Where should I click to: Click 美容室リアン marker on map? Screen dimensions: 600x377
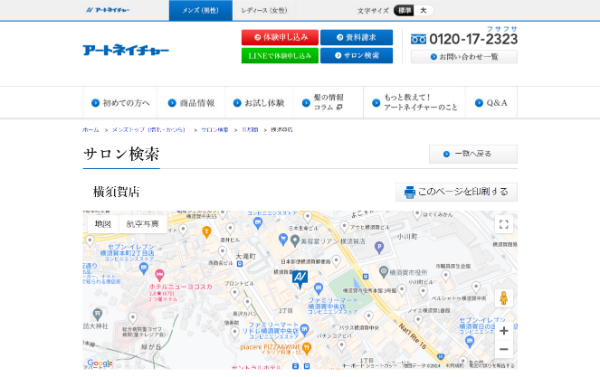295,241
